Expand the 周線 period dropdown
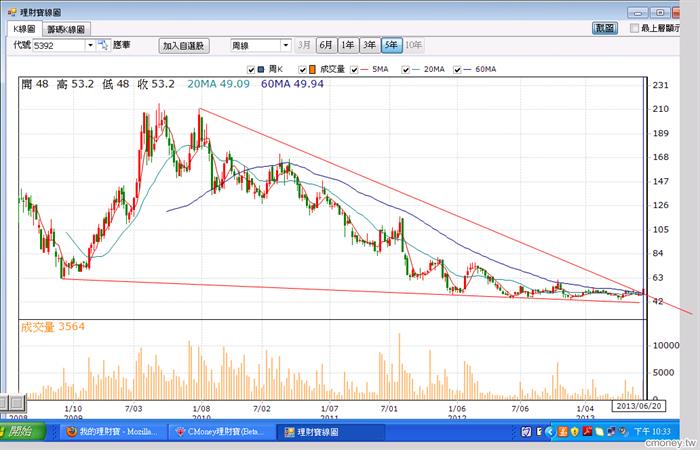 (x=286, y=45)
